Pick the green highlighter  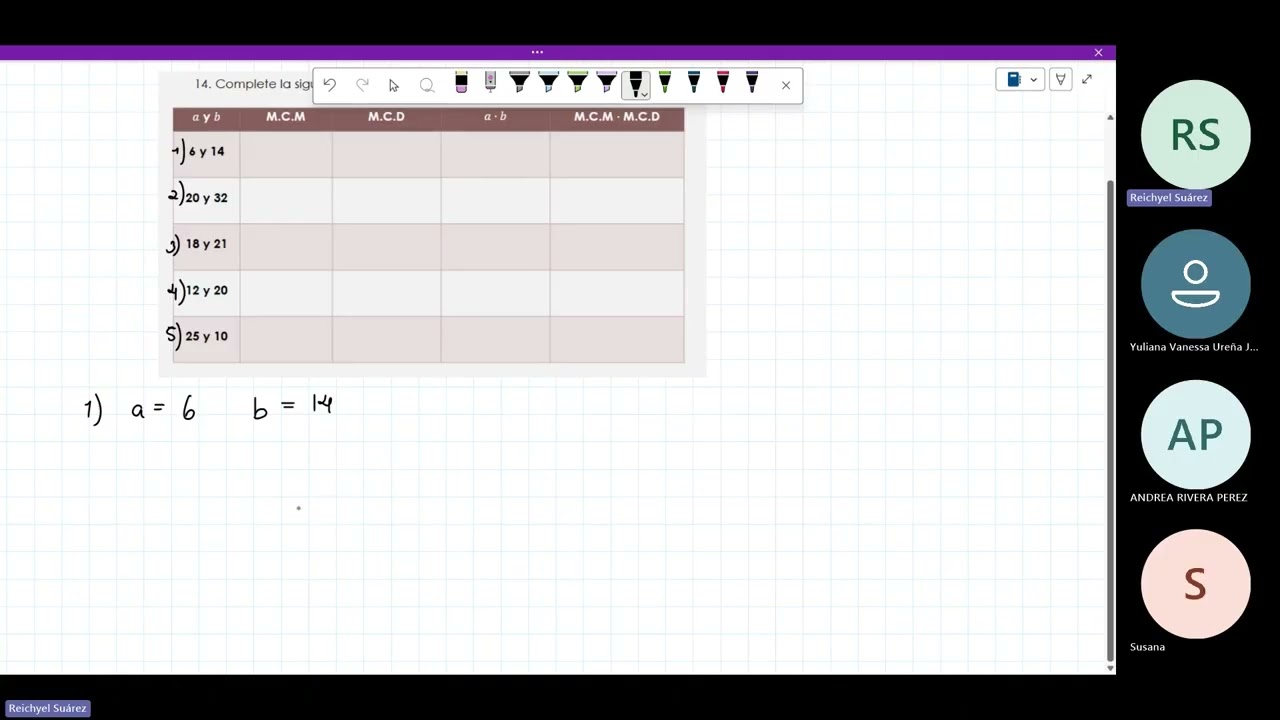coord(577,83)
